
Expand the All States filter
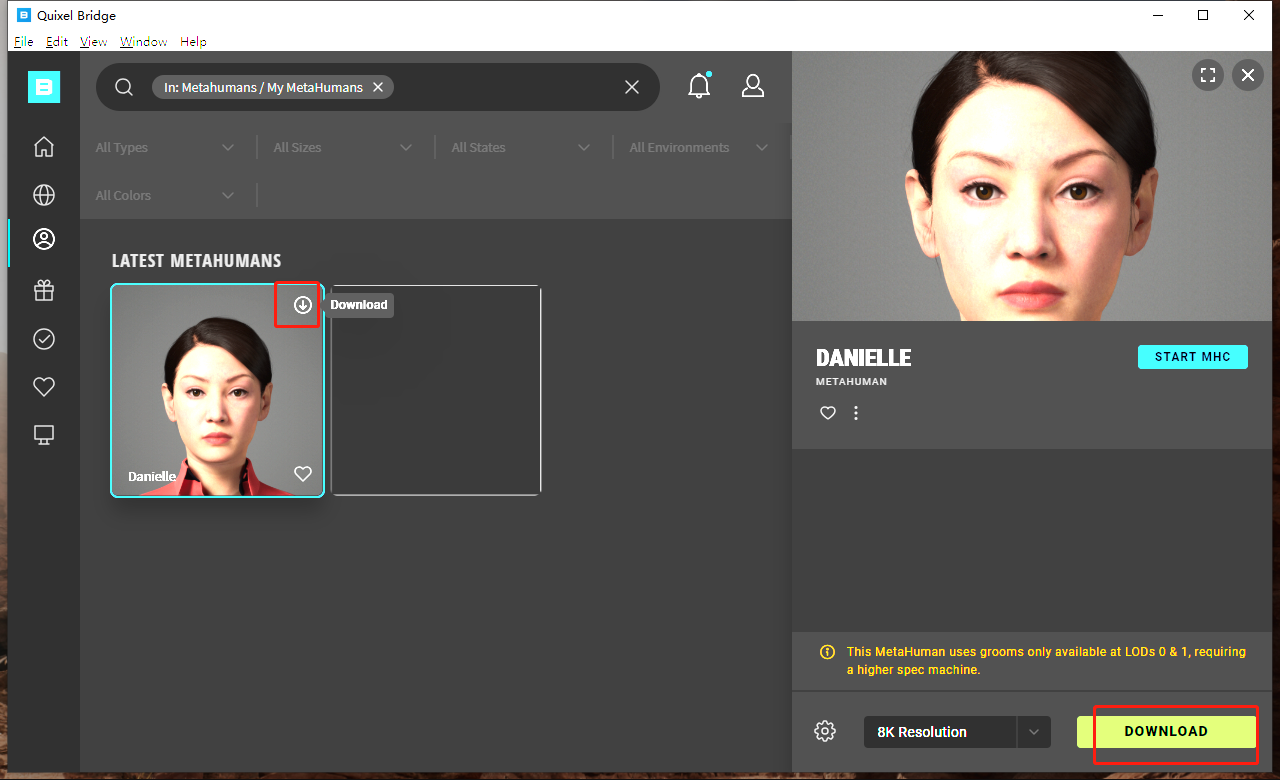tap(521, 147)
